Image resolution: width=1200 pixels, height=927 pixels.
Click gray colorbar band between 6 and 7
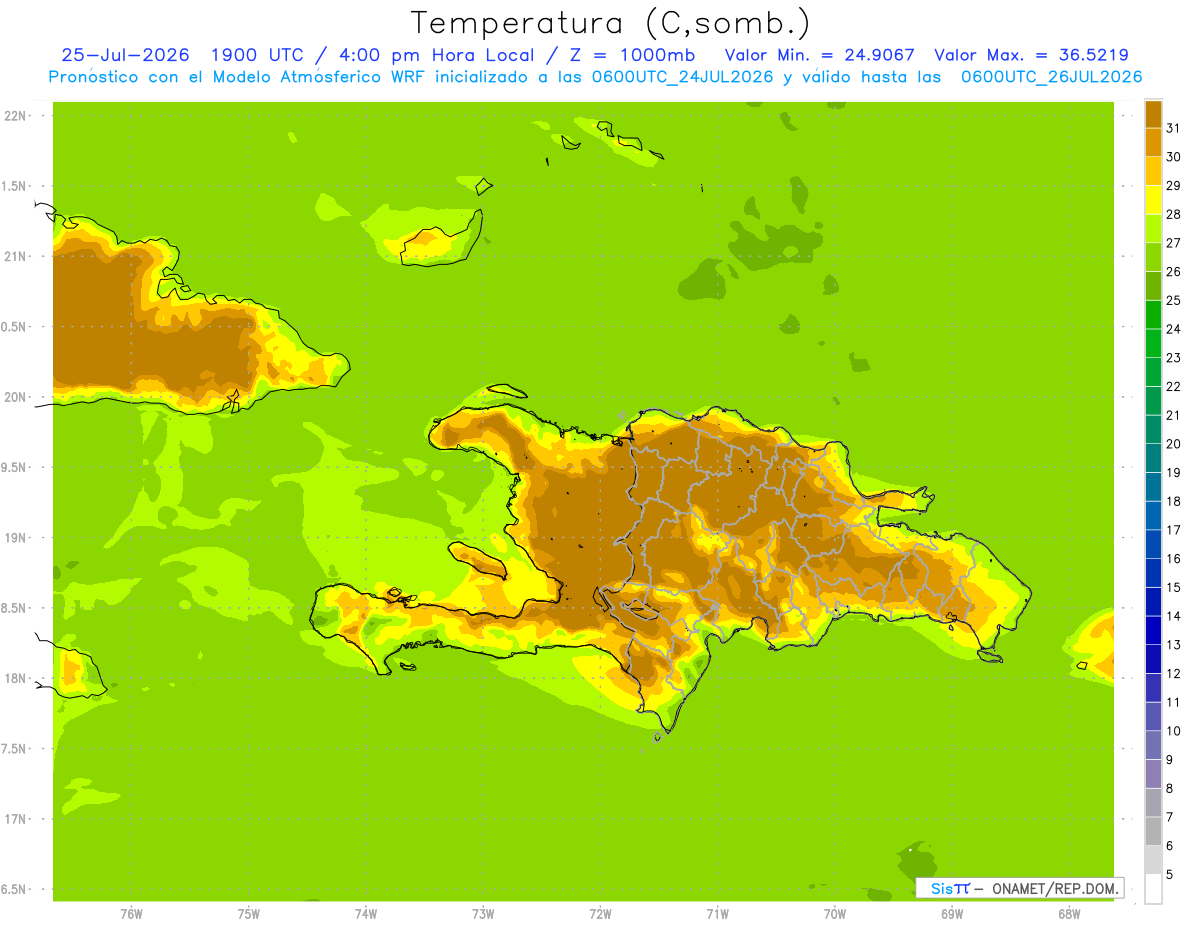(x=1153, y=831)
